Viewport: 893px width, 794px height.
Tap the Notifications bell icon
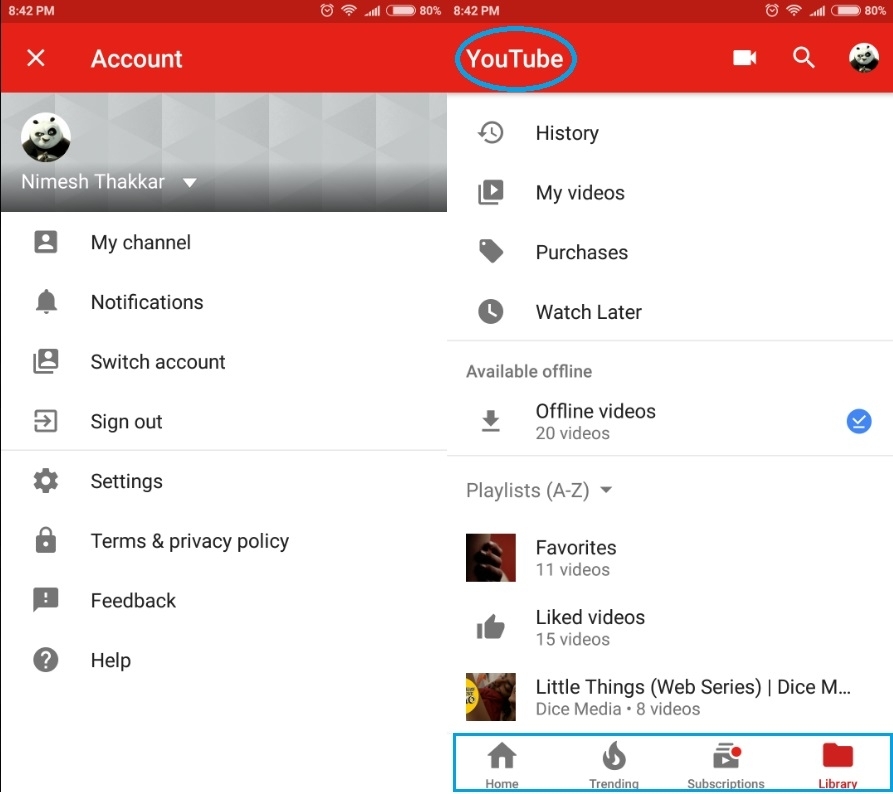pyautogui.click(x=46, y=301)
